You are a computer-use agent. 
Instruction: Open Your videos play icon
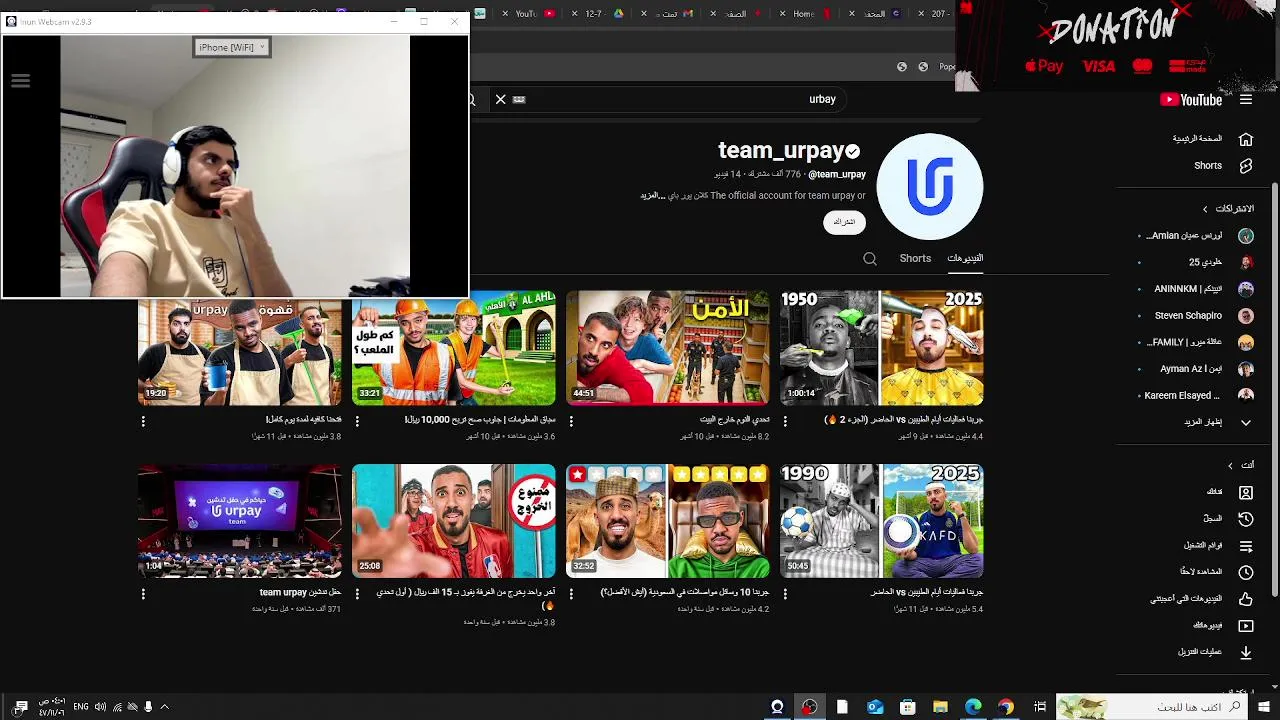1246,626
